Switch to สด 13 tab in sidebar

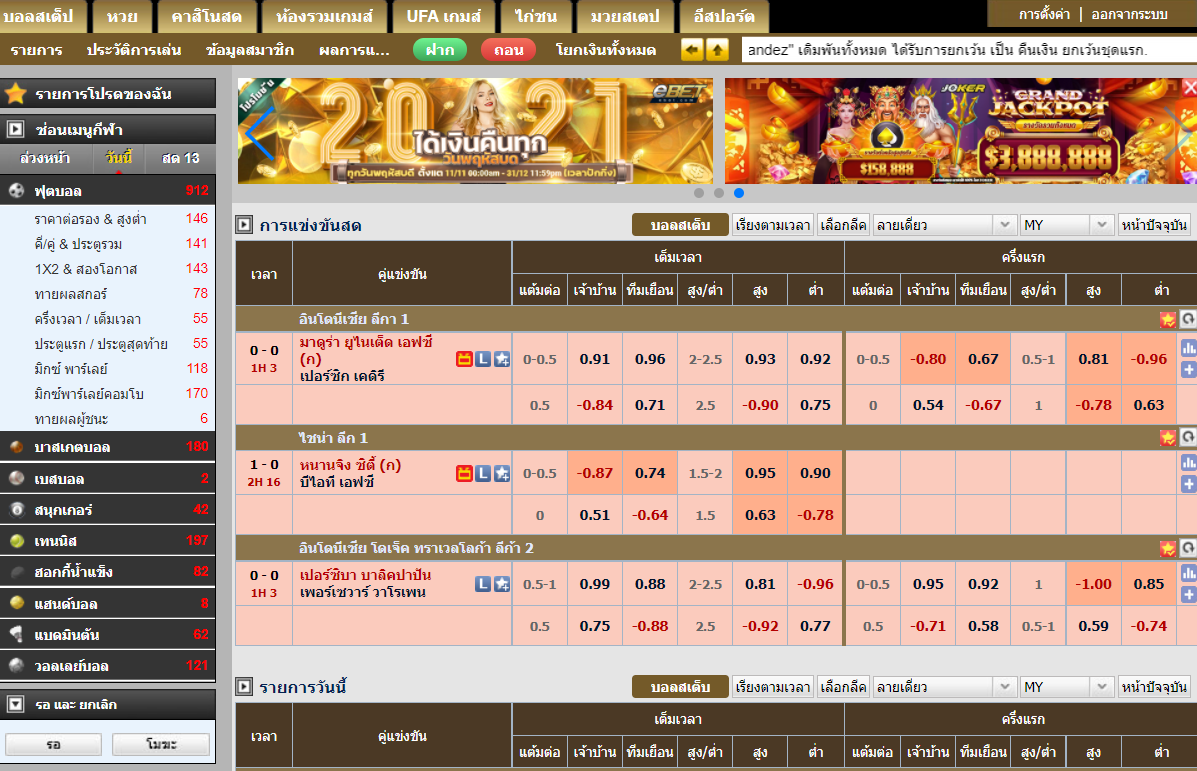(180, 158)
